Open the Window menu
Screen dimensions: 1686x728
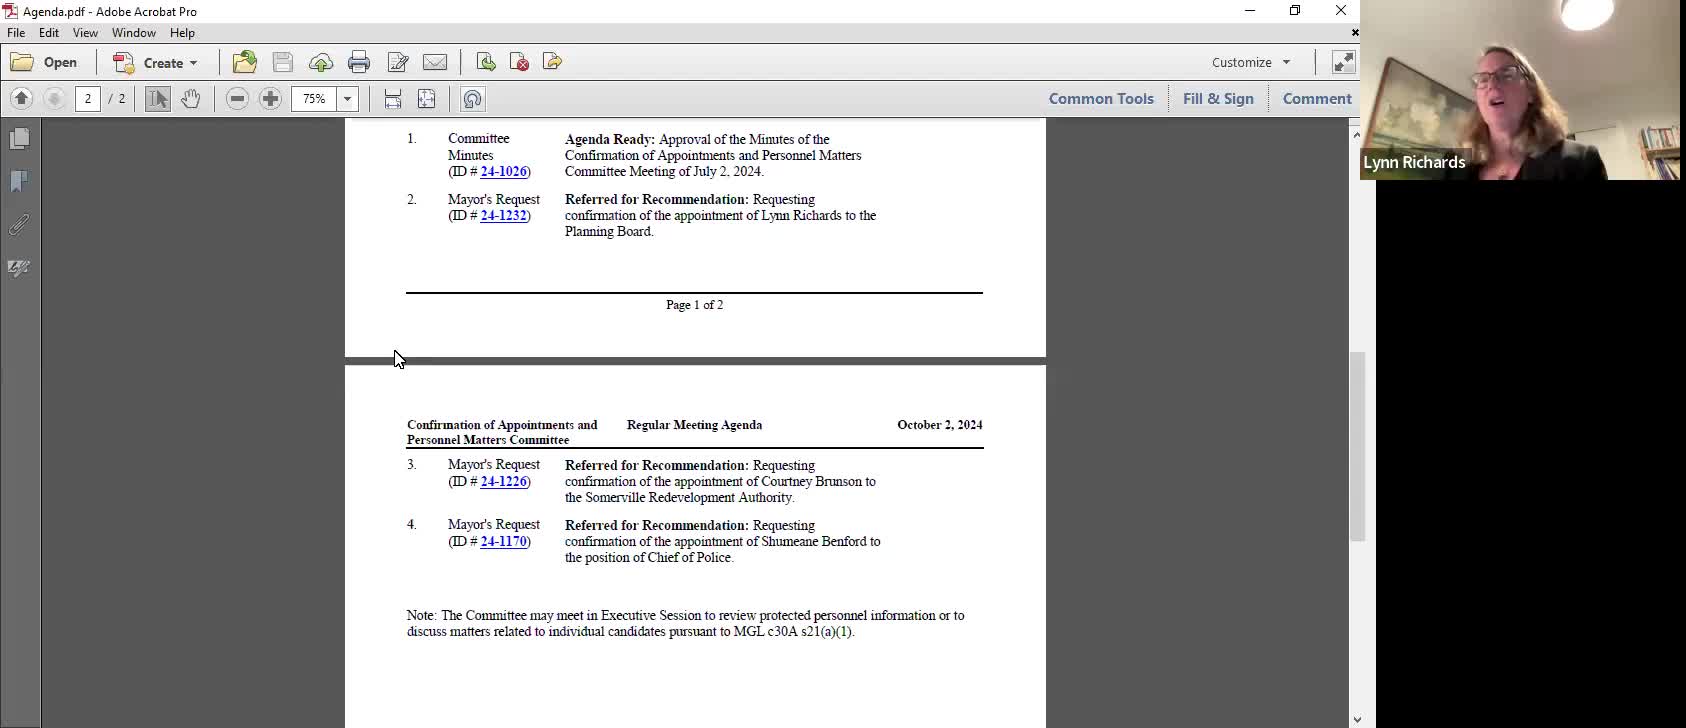[134, 33]
